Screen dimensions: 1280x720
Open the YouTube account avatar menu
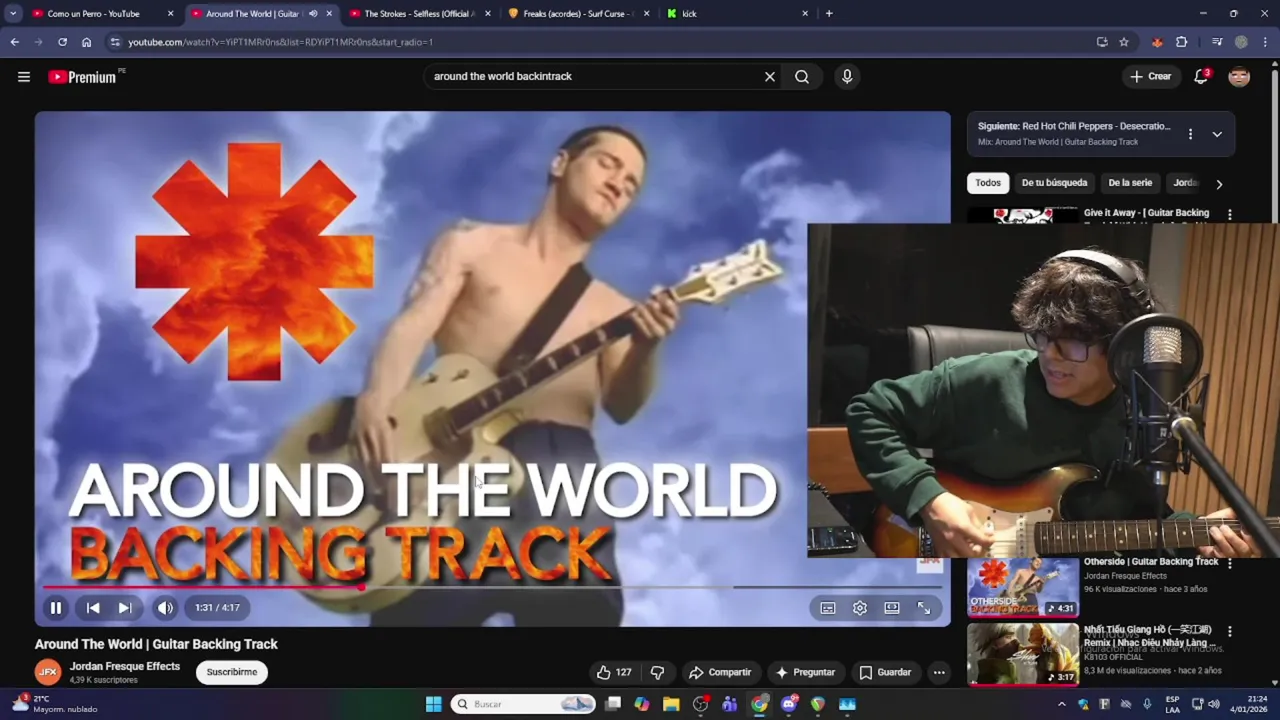(1239, 77)
